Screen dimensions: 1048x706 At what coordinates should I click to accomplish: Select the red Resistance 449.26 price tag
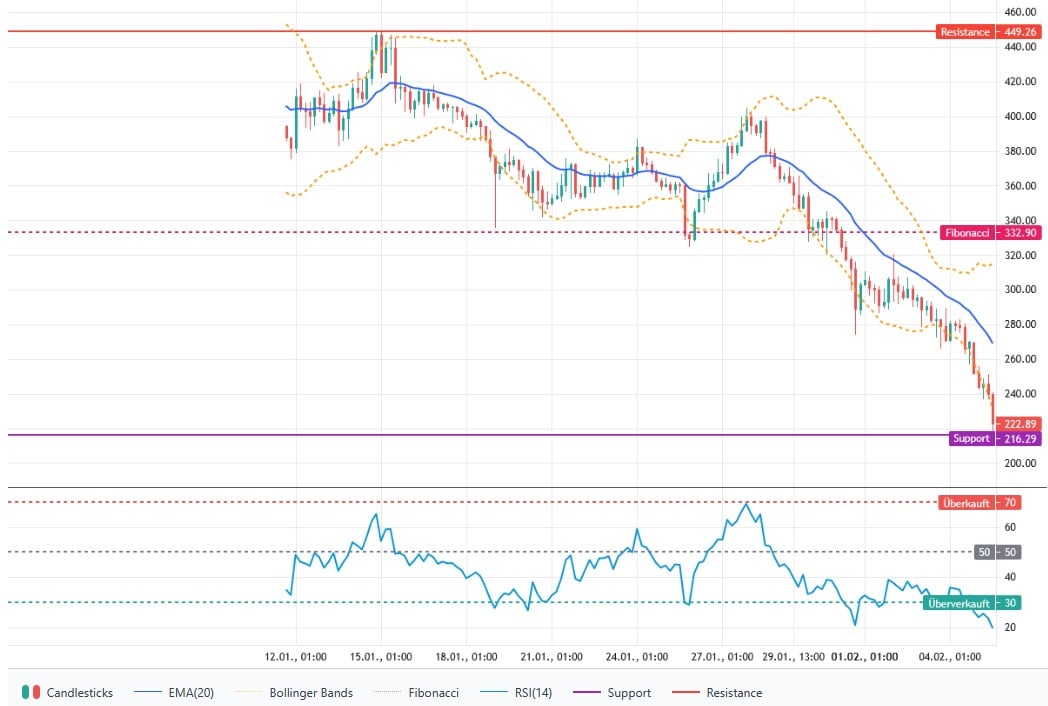[x=977, y=32]
